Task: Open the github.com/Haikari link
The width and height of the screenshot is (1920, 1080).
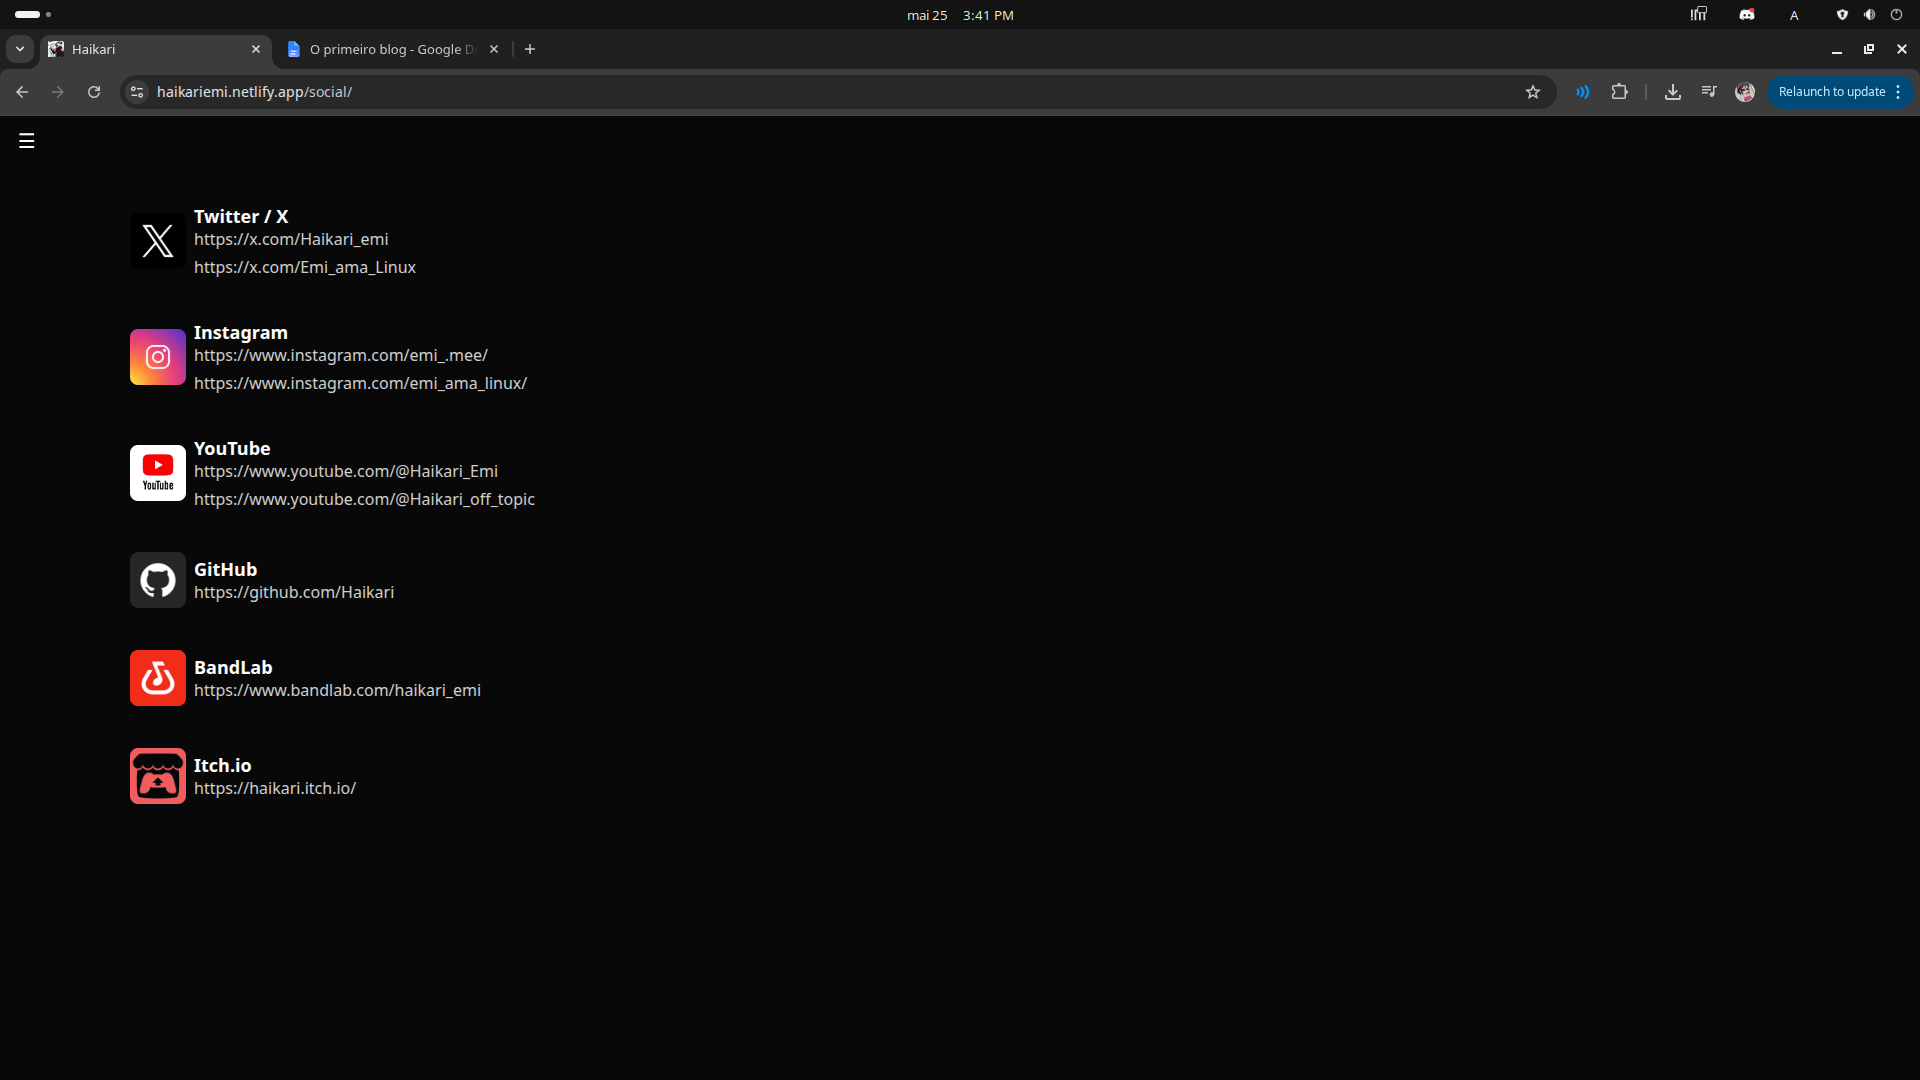Action: pos(294,593)
